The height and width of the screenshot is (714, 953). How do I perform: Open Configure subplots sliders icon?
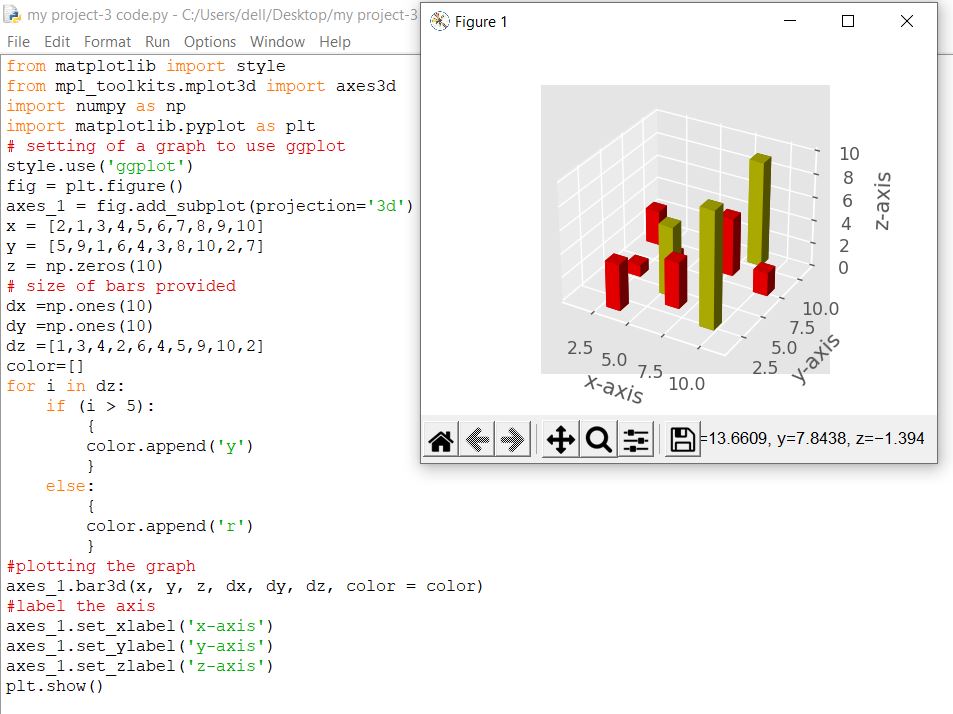coord(636,440)
